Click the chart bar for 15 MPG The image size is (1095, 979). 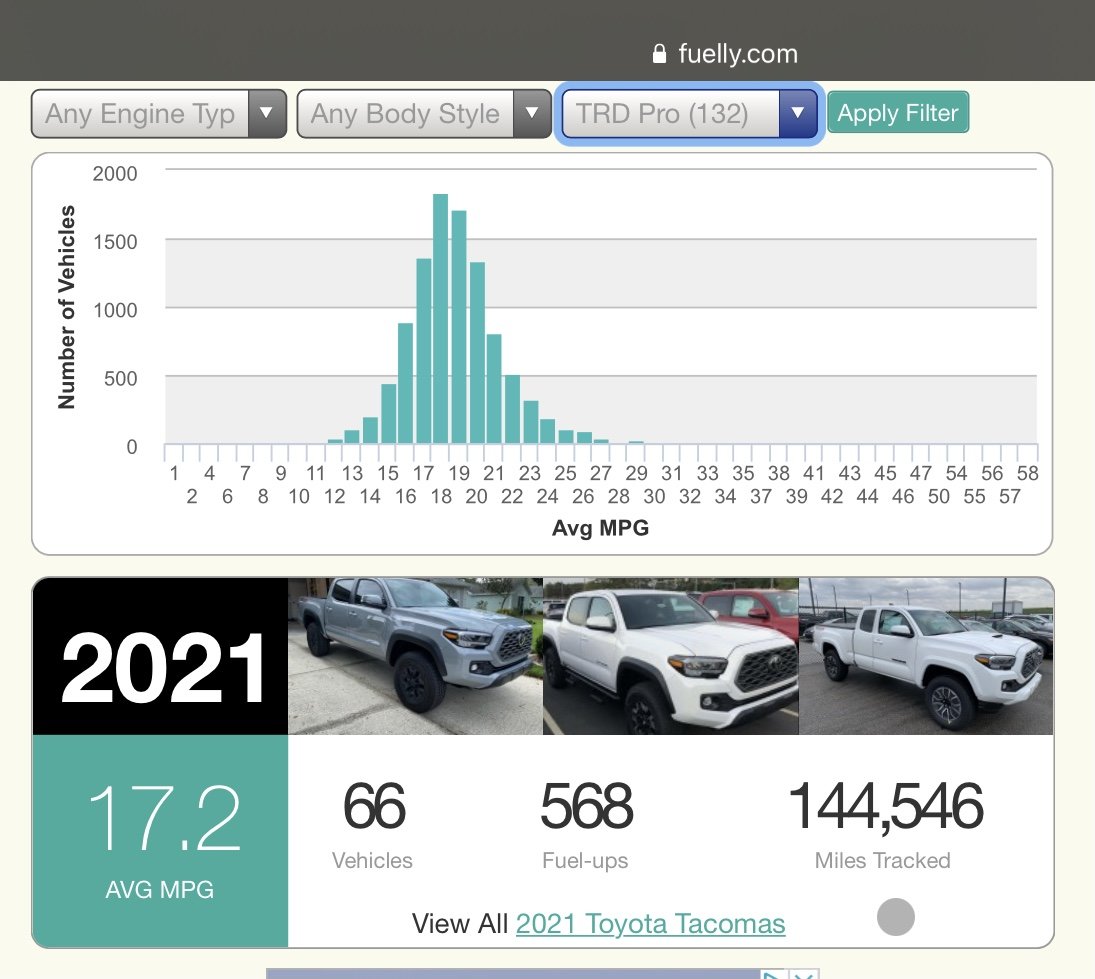pos(388,413)
